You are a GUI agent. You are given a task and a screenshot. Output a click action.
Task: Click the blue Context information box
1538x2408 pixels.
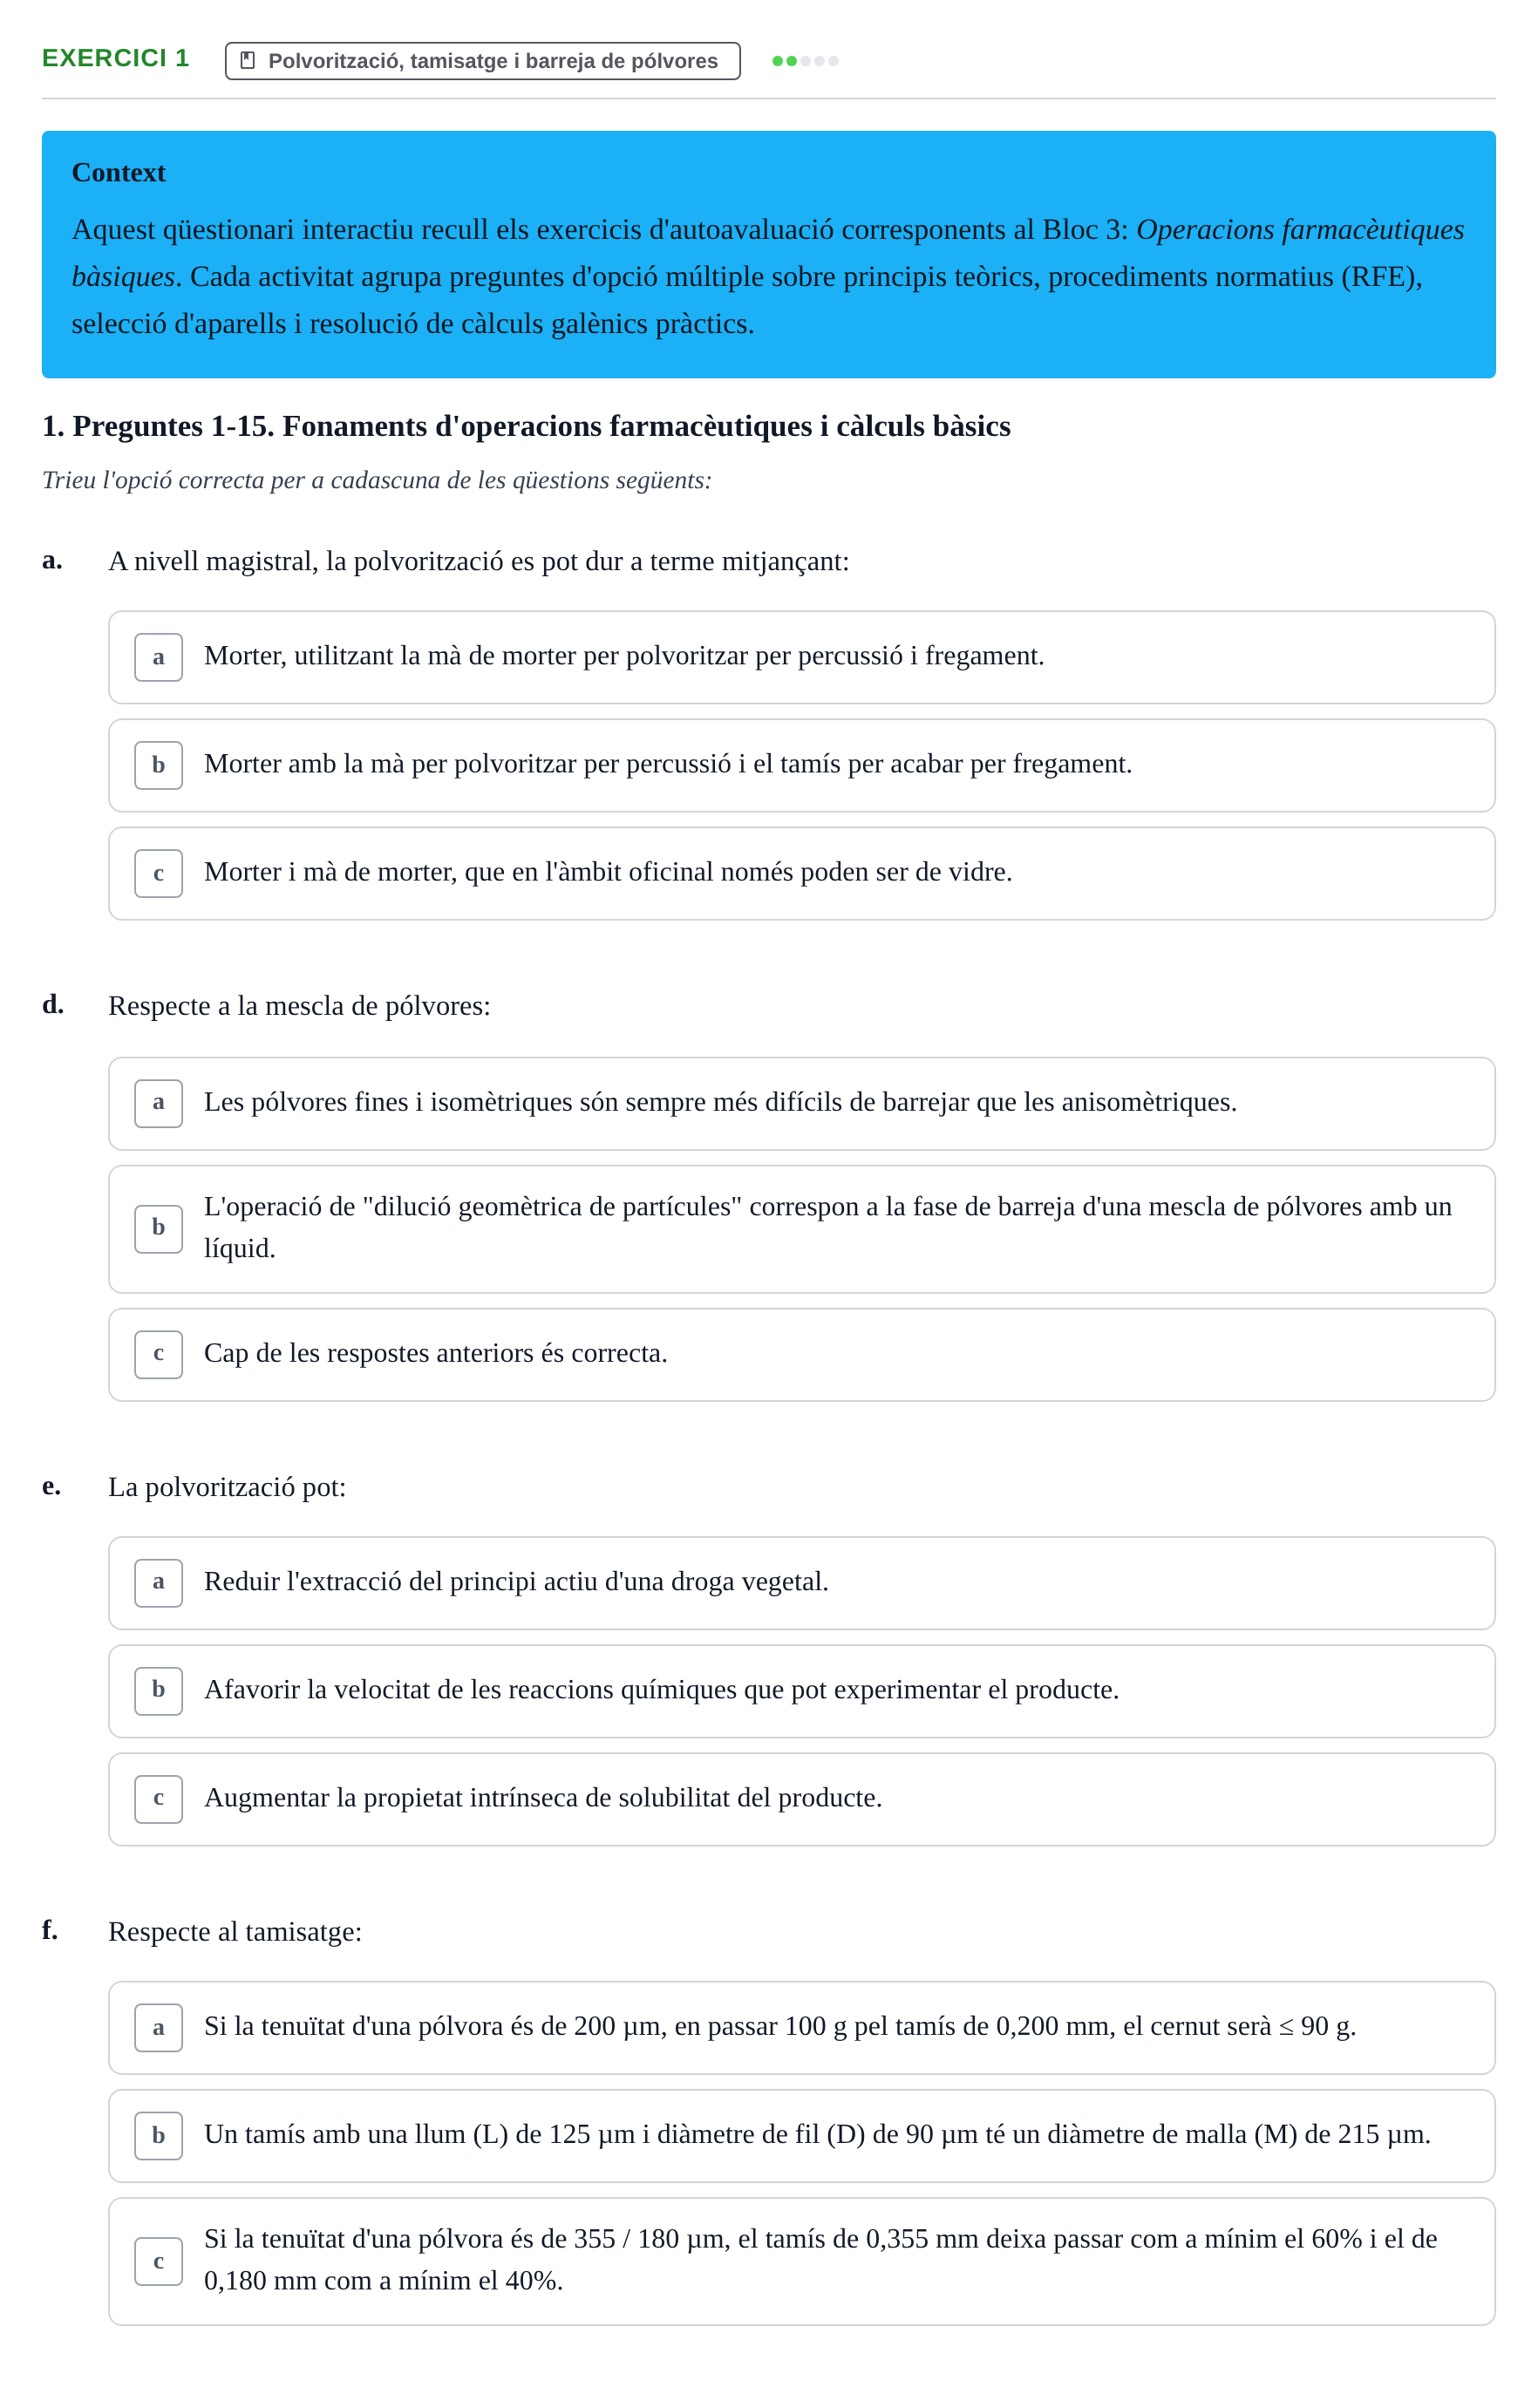[768, 254]
